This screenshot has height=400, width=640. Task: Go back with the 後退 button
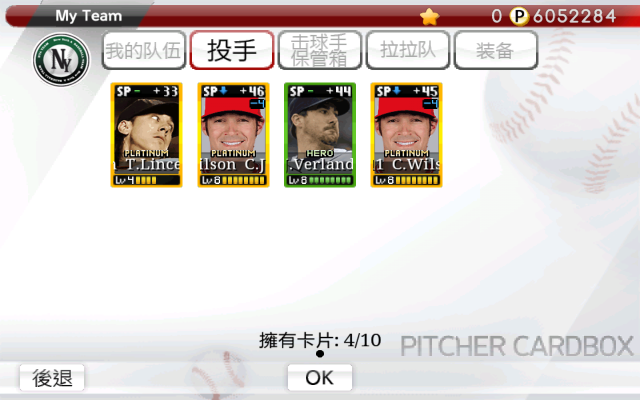point(52,378)
